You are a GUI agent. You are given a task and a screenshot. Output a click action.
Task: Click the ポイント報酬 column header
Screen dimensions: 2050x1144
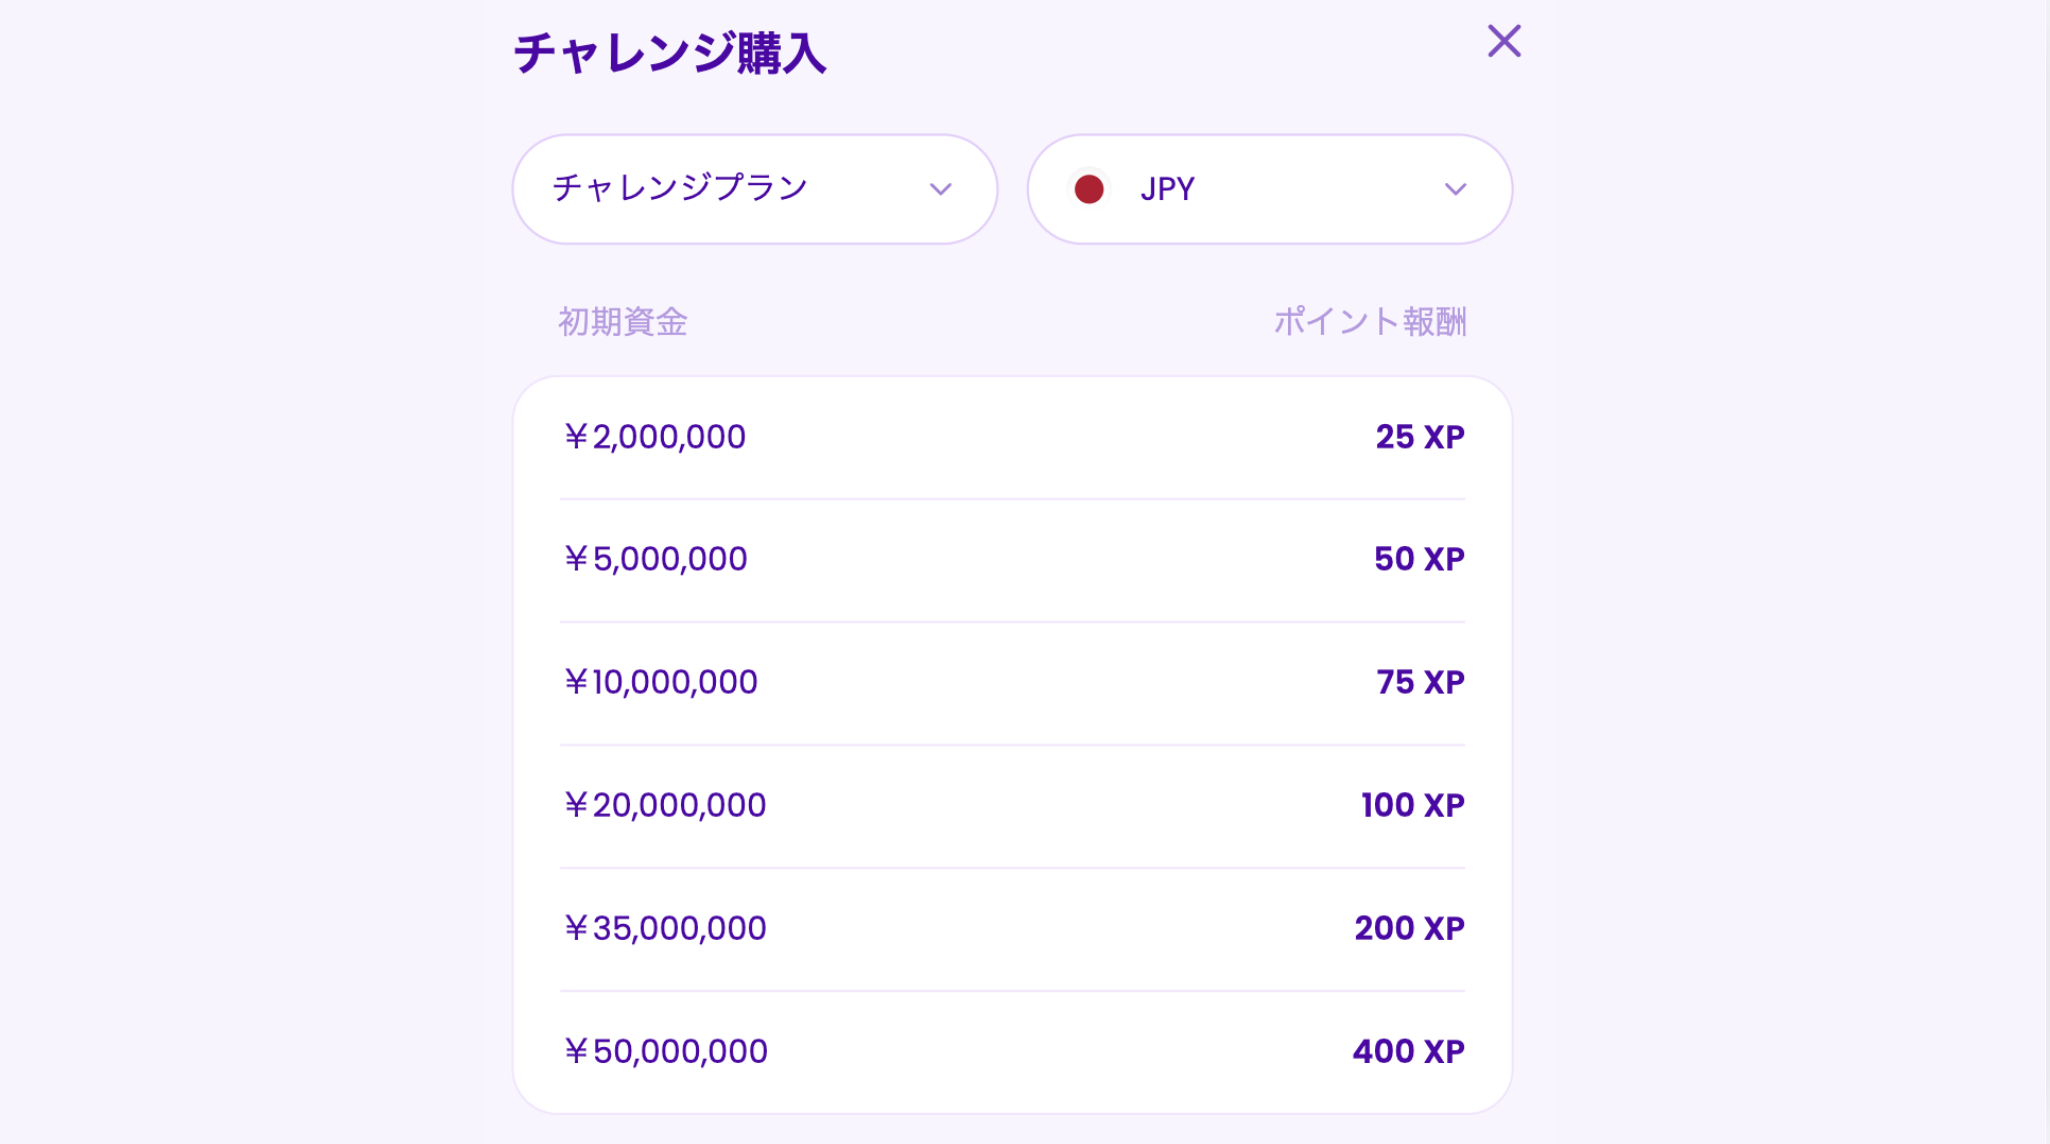coord(1369,322)
